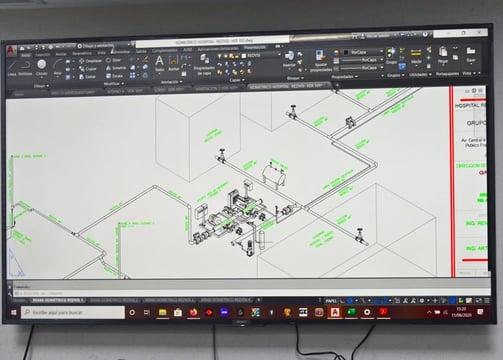Select the Acotar dimension tool
503x360 pixels.
point(174,64)
